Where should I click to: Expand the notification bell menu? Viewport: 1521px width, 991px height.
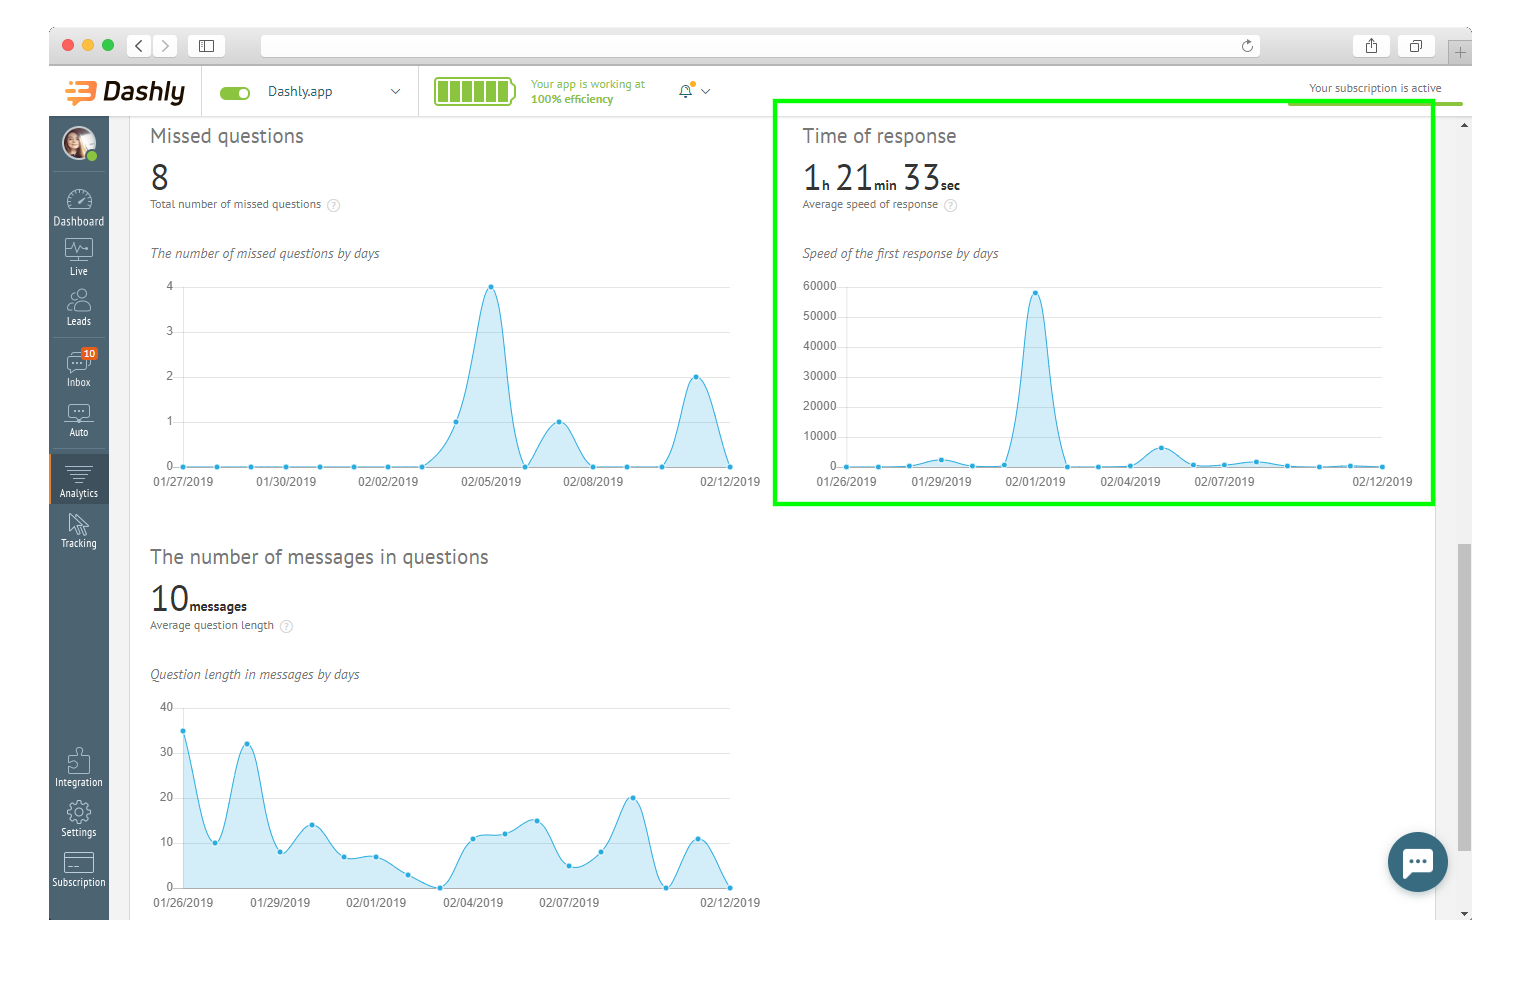click(x=692, y=91)
